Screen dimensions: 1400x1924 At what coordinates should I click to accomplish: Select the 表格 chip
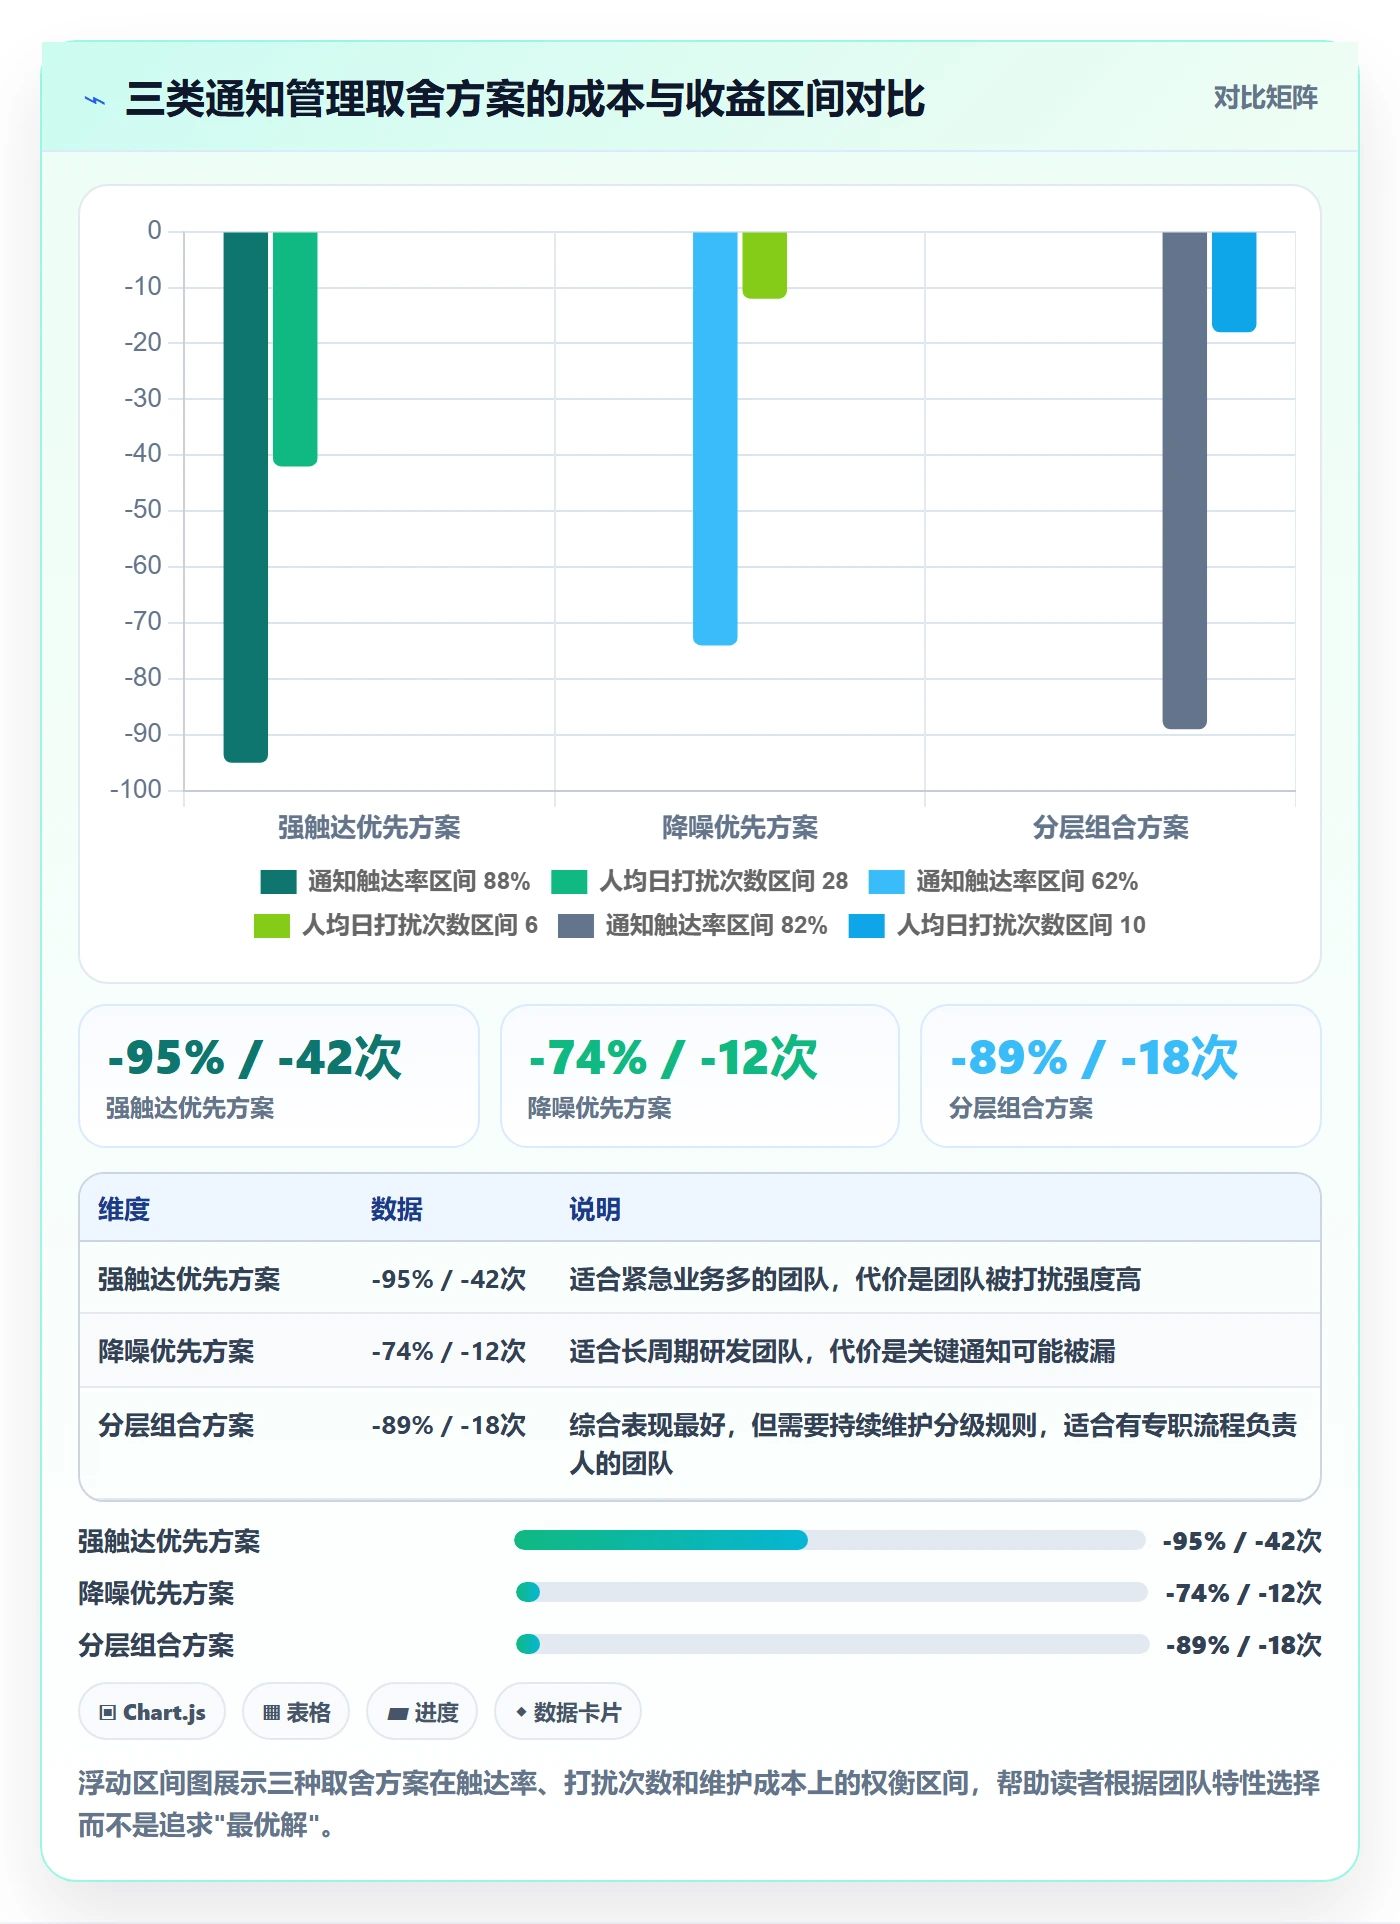tap(296, 1712)
